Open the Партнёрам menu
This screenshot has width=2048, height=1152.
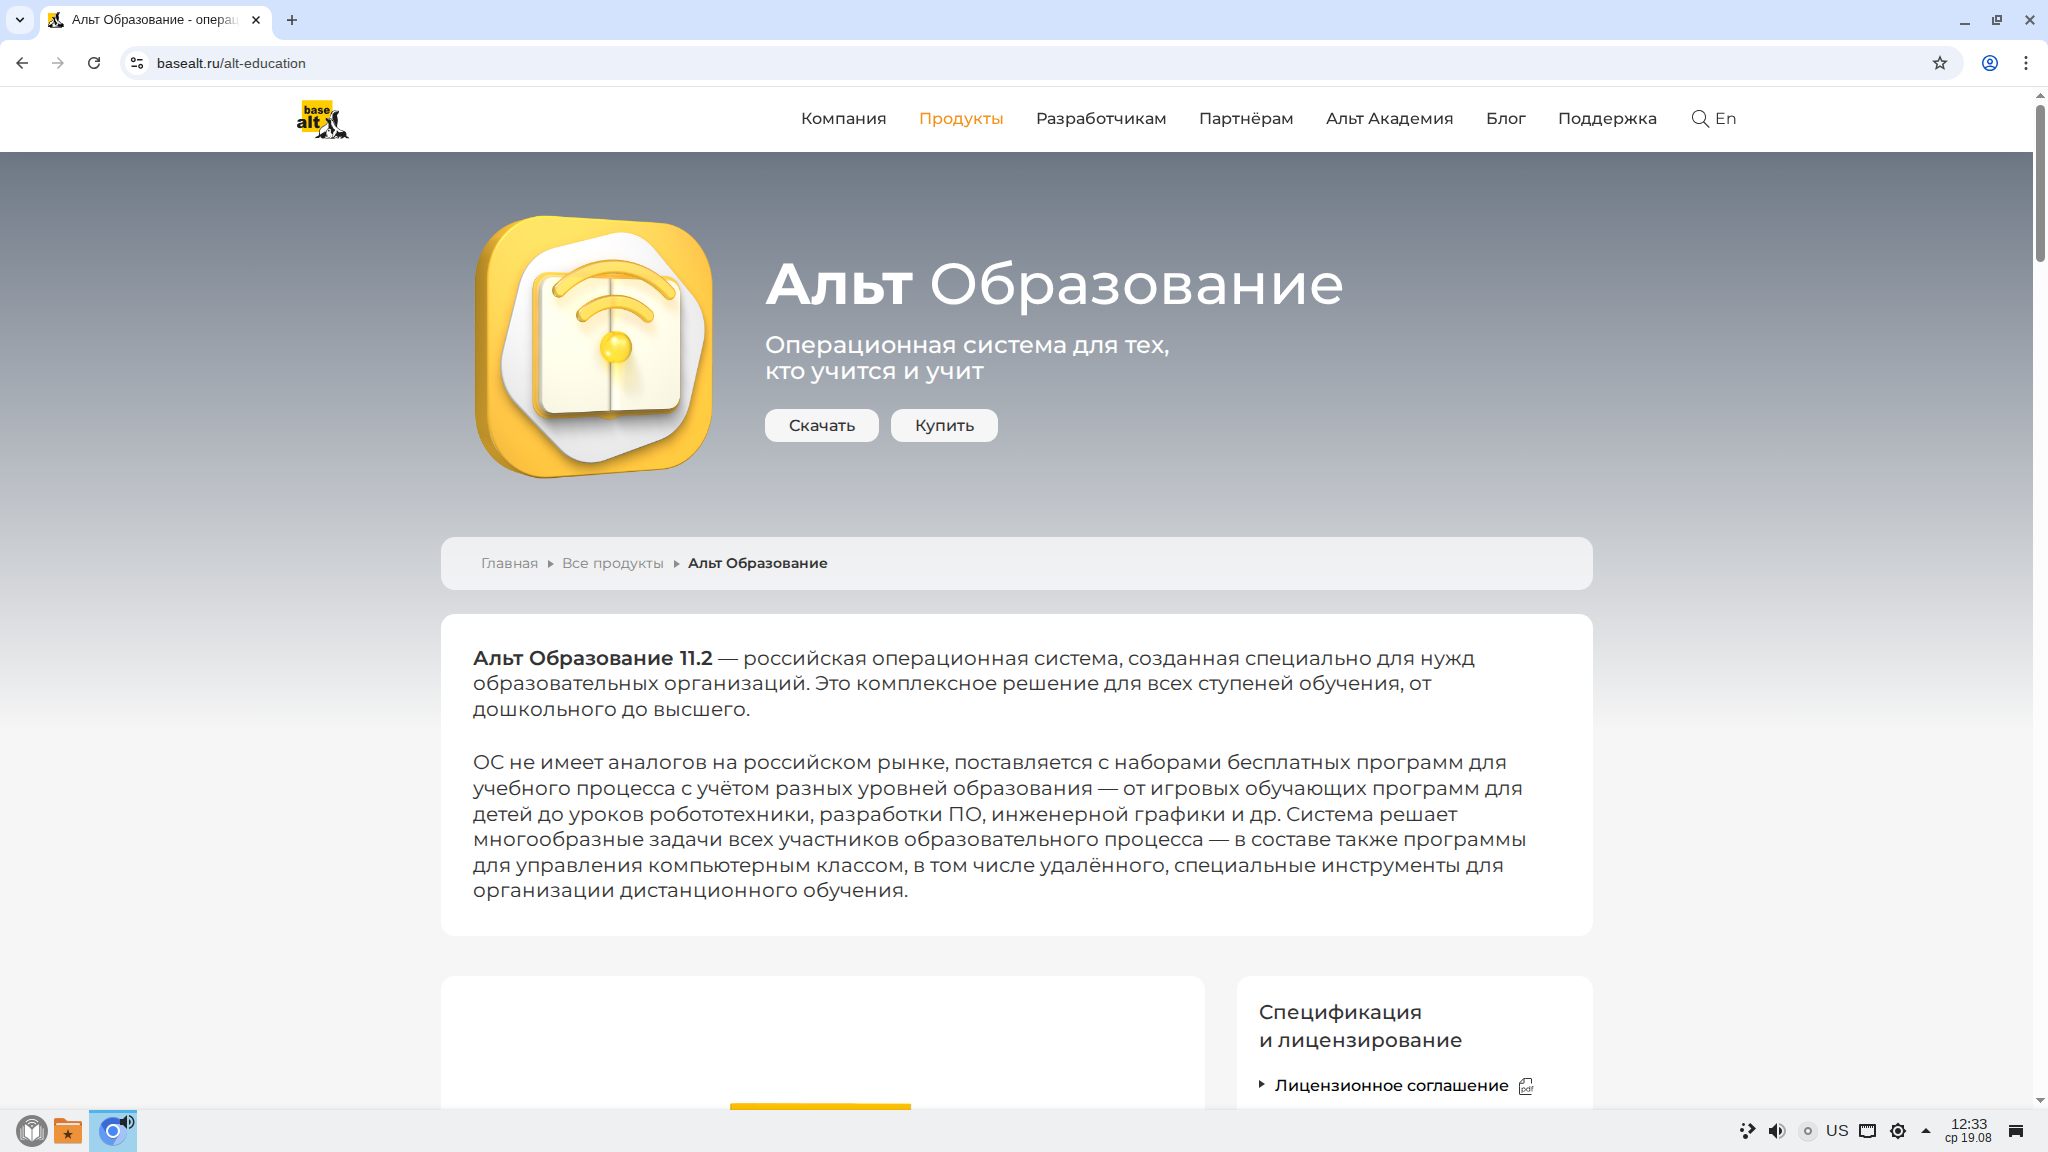[1246, 119]
